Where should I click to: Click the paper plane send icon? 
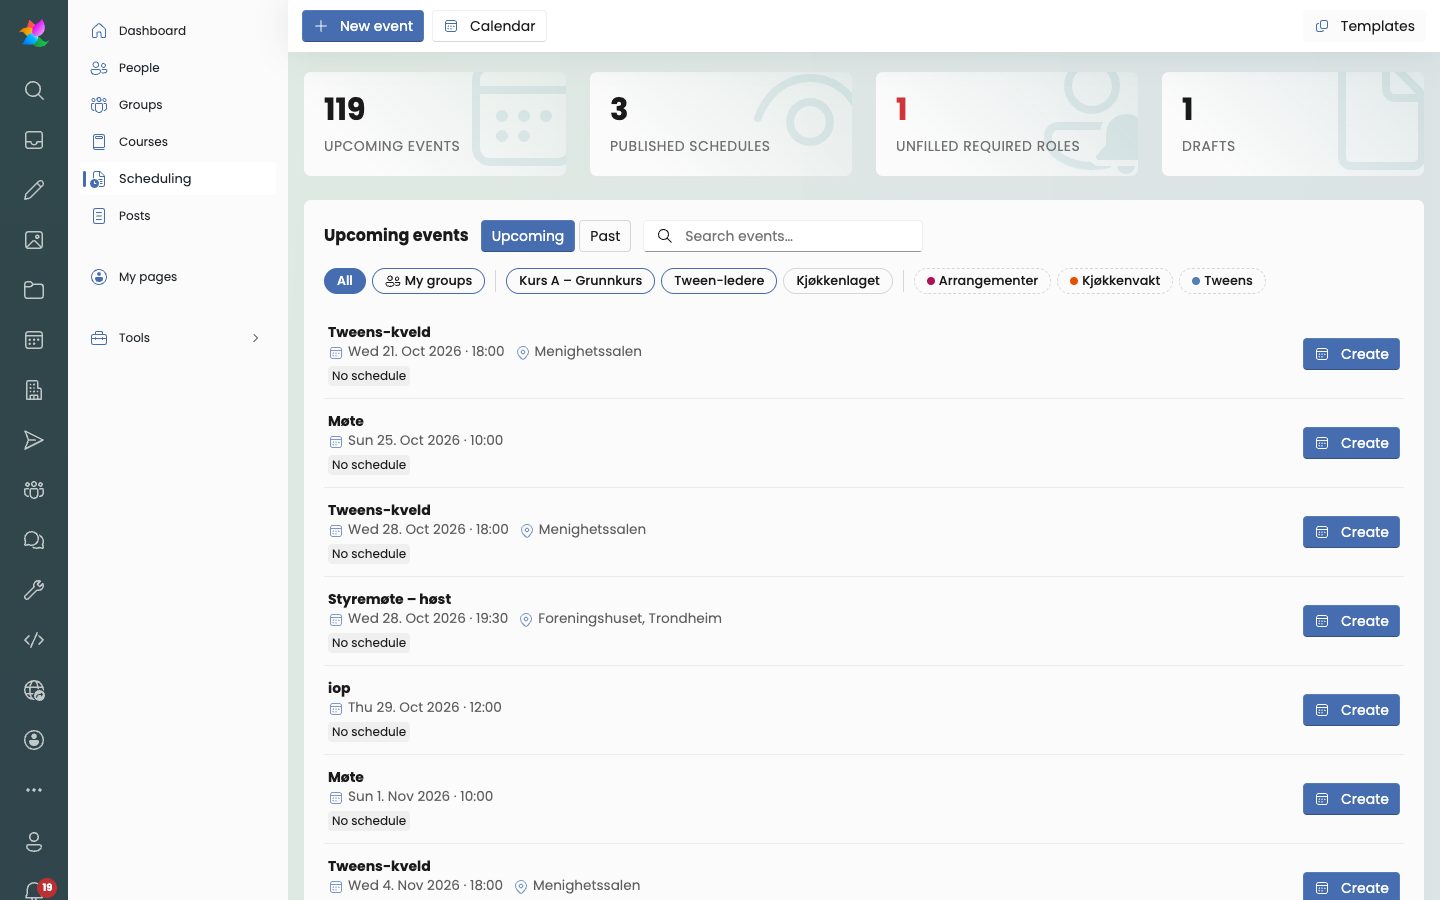point(34,440)
